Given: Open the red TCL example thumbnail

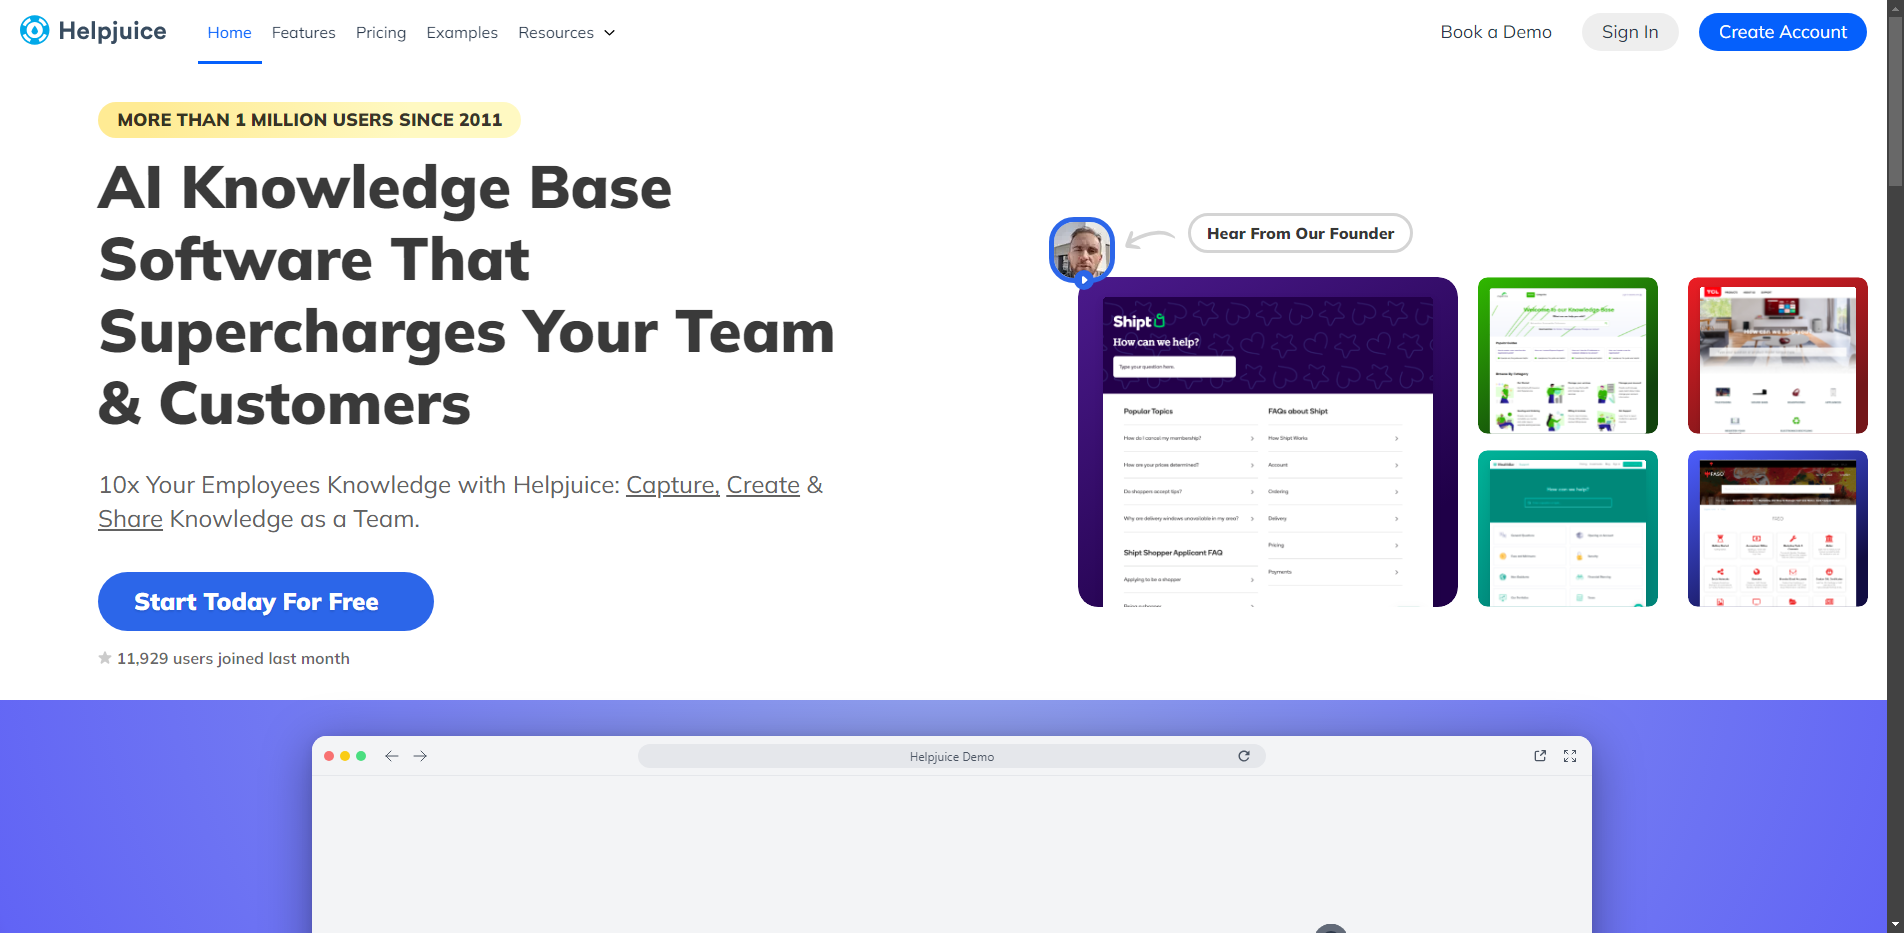Looking at the screenshot, I should click(x=1778, y=355).
